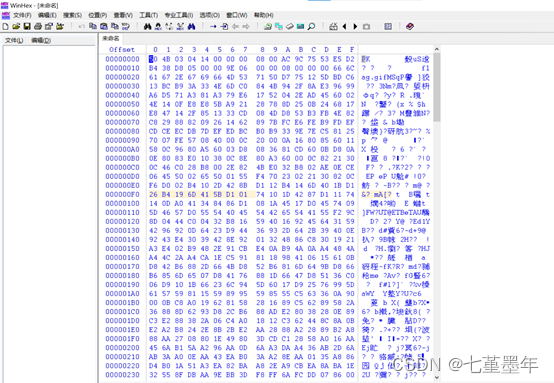Viewport: 554px width, 383px height.
Task: Click the black right triangle arrow
Action: click(355, 26)
